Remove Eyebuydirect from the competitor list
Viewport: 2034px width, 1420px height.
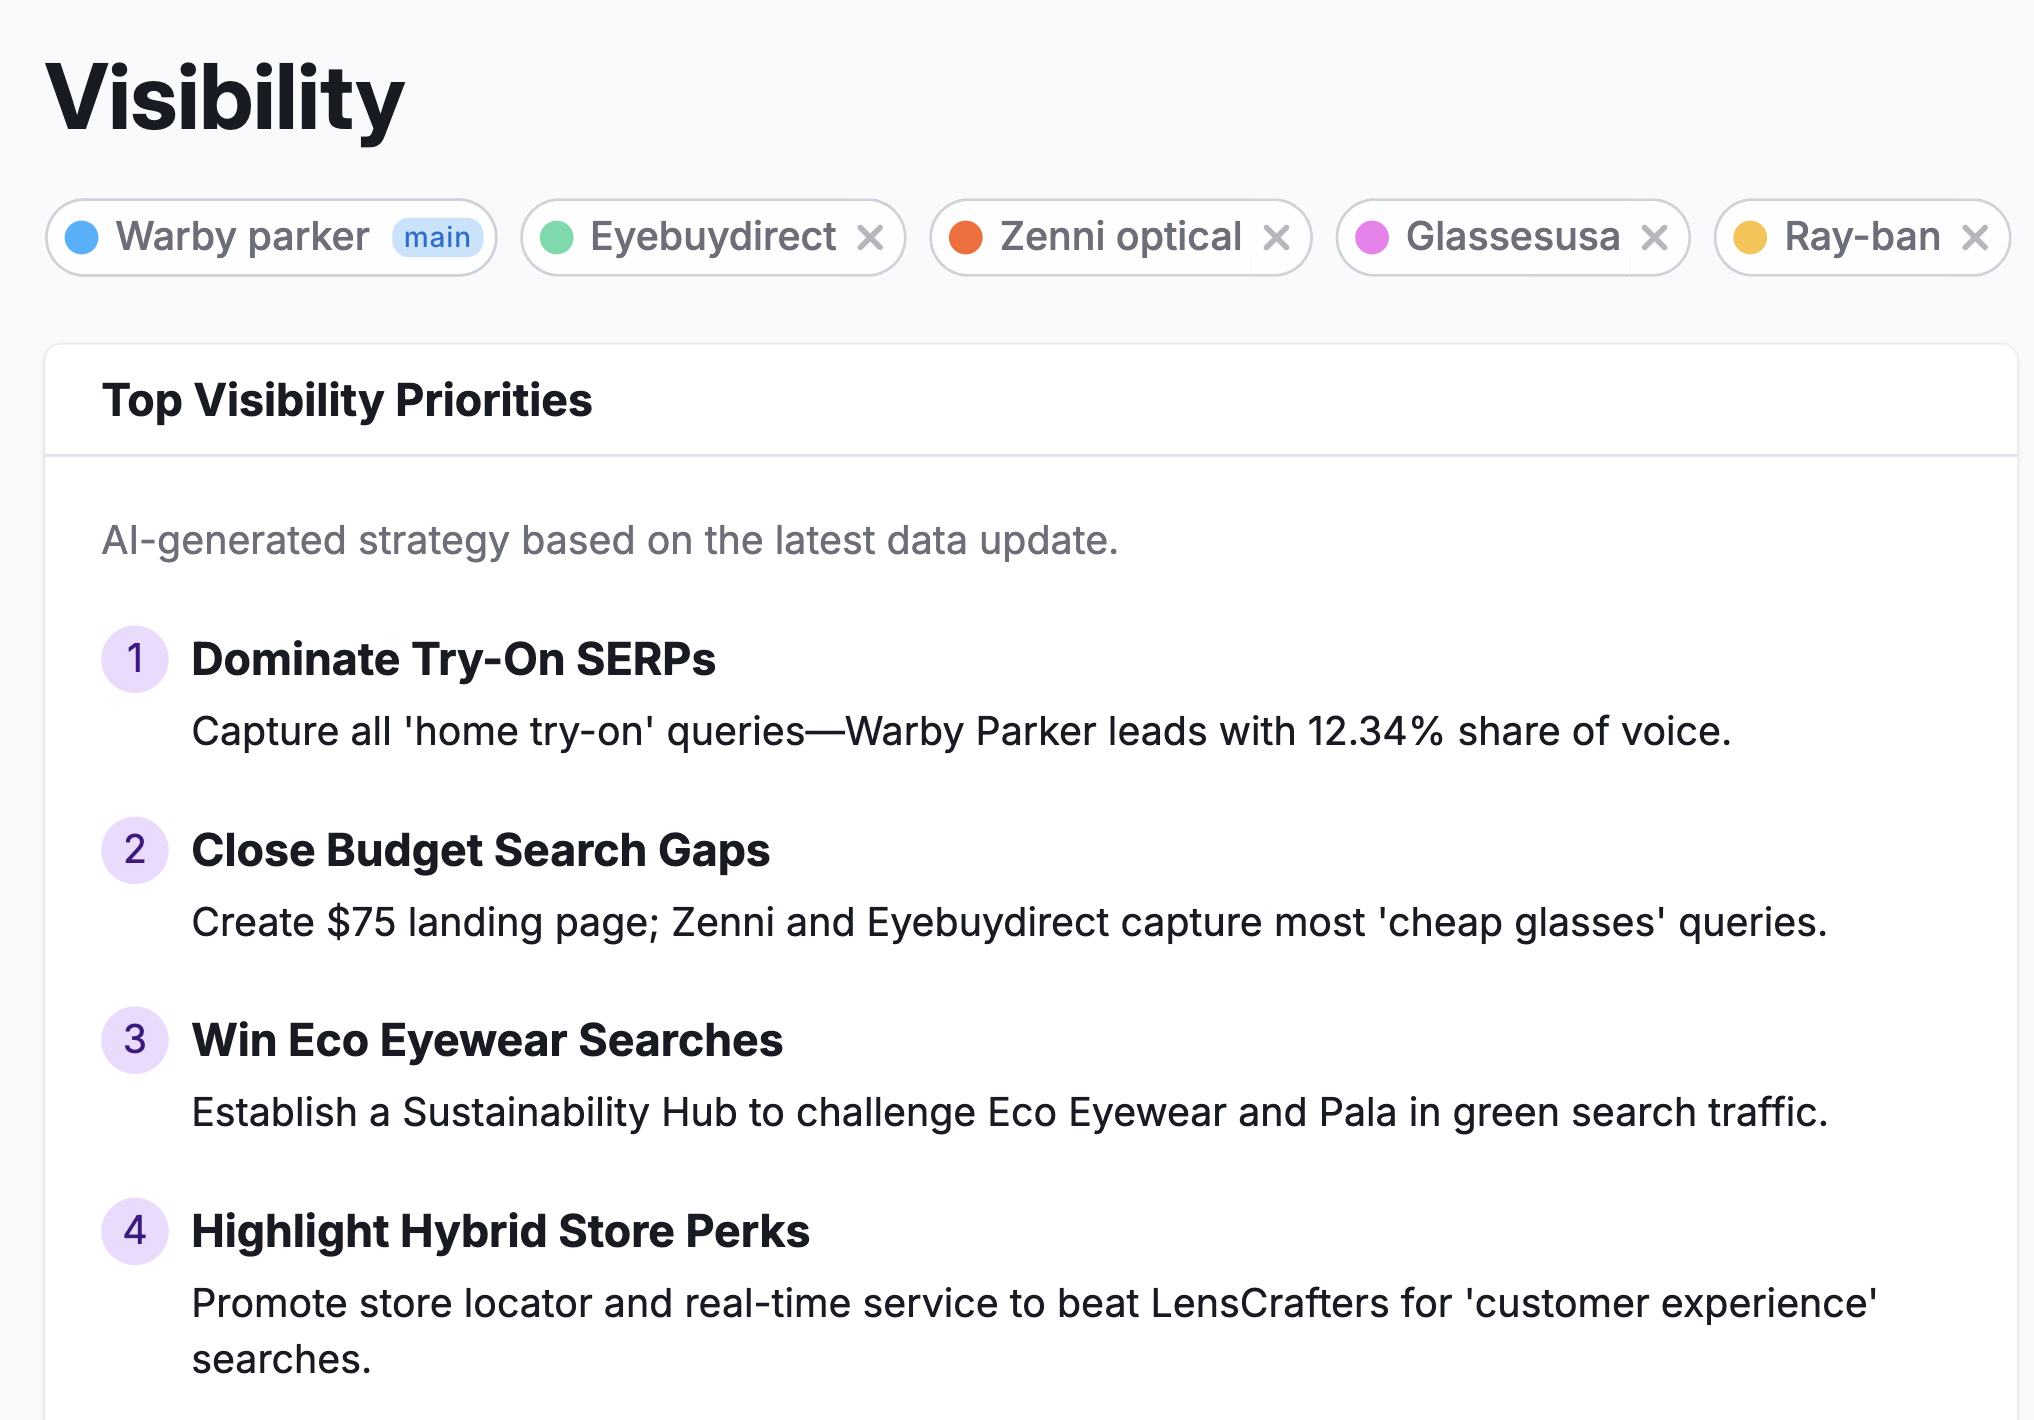click(871, 237)
